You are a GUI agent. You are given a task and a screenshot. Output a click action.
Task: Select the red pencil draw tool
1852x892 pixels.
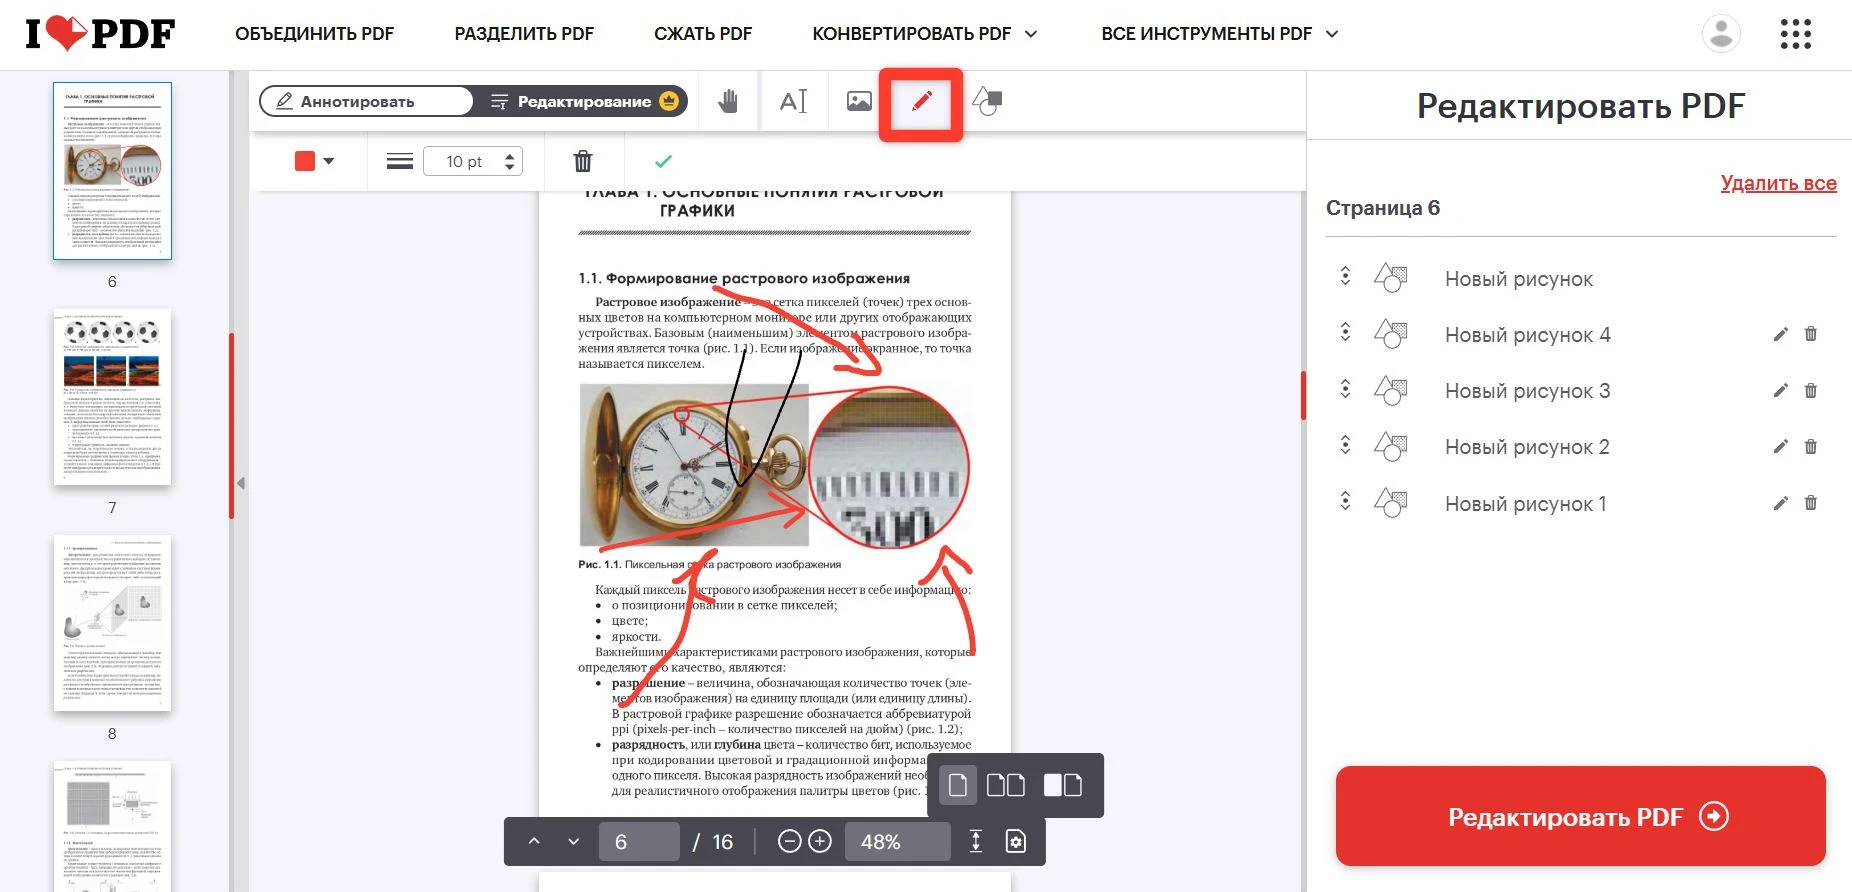[x=921, y=102]
